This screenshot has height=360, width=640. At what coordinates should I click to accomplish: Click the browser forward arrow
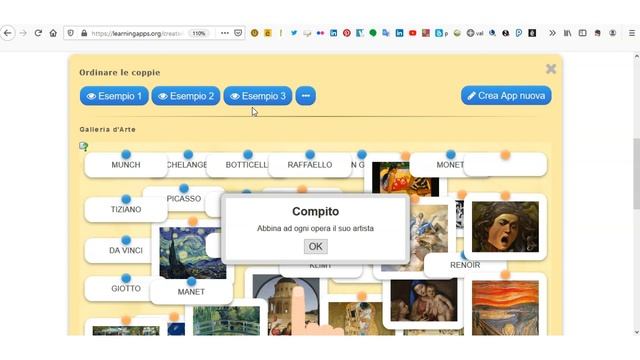(x=23, y=33)
